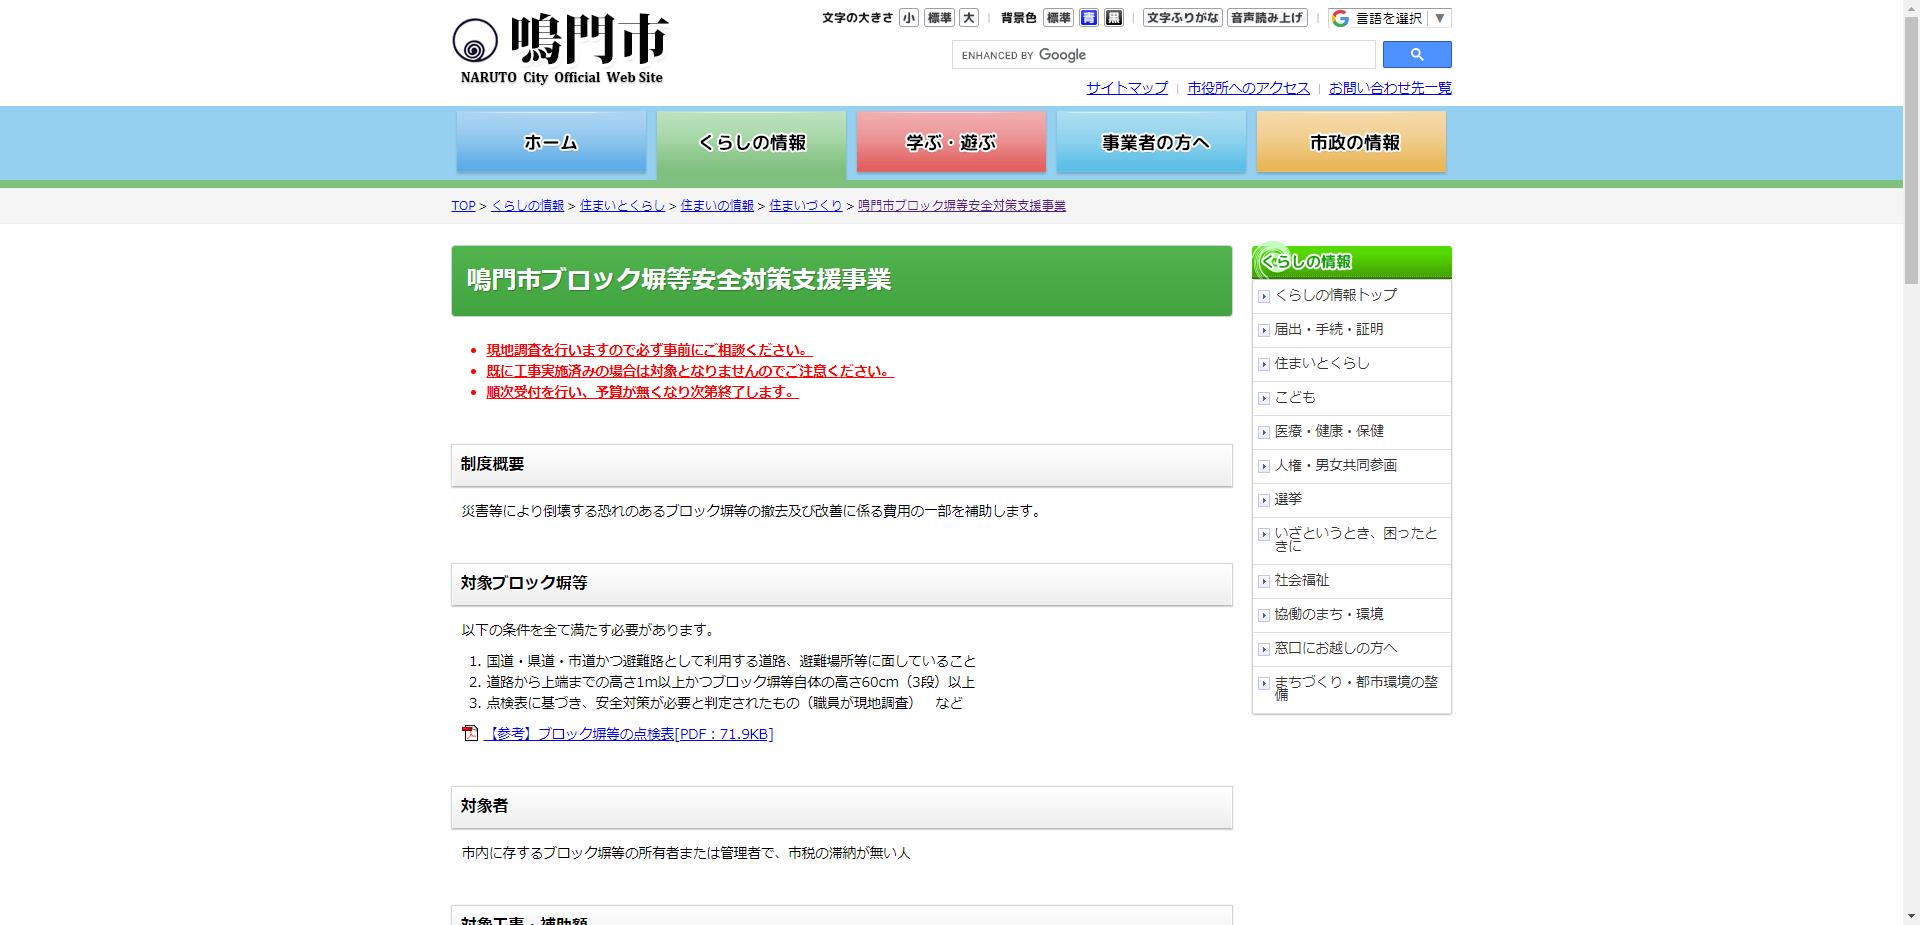Click the くらしの情報 sidebar header graphic

tap(1305, 261)
